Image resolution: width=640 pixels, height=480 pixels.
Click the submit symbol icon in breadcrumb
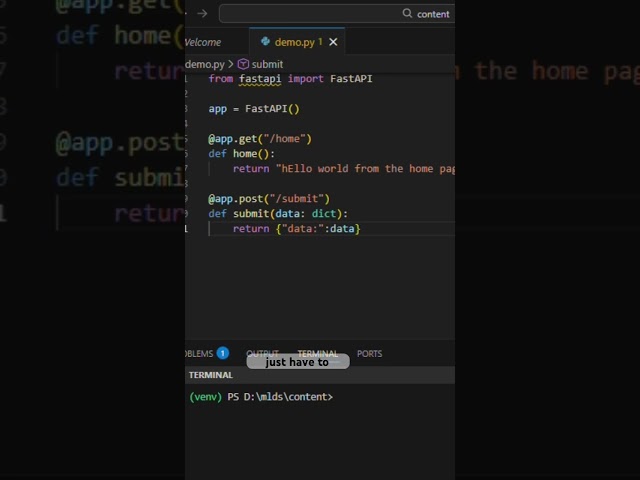(243, 64)
